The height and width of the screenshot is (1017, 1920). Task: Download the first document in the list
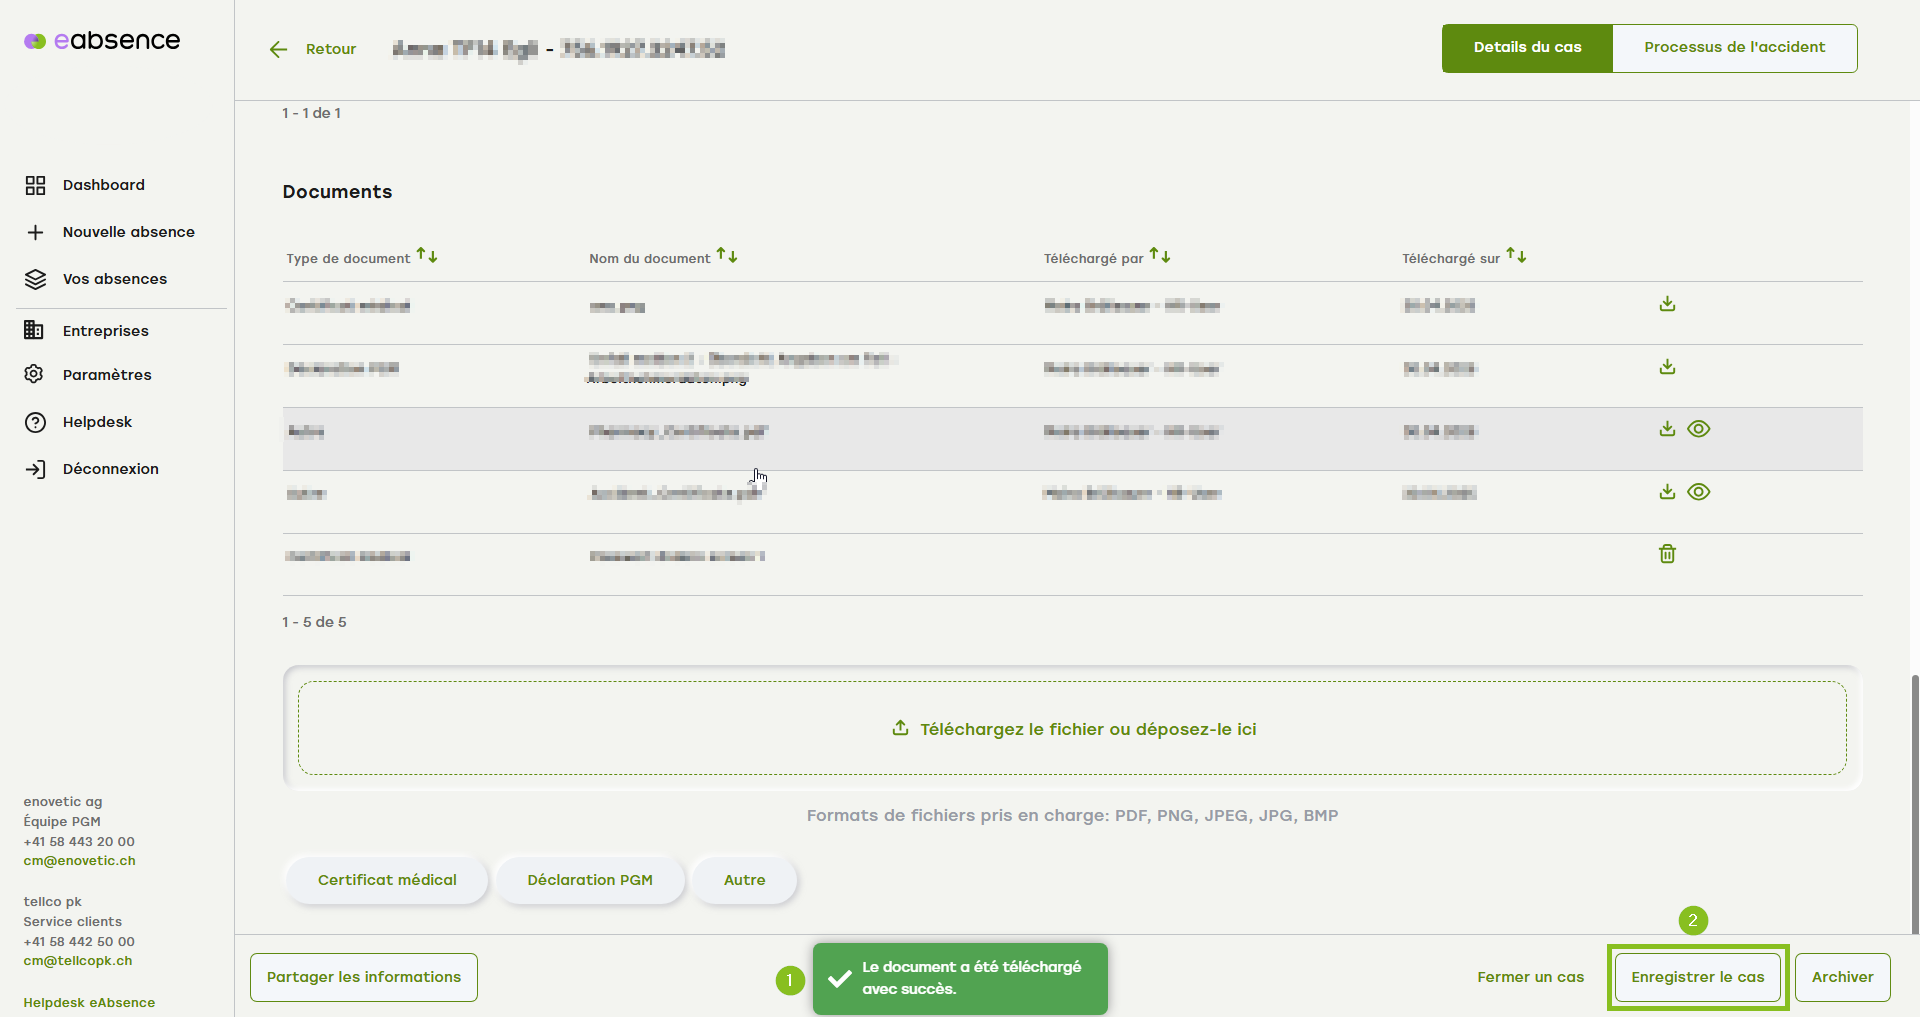pos(1667,304)
